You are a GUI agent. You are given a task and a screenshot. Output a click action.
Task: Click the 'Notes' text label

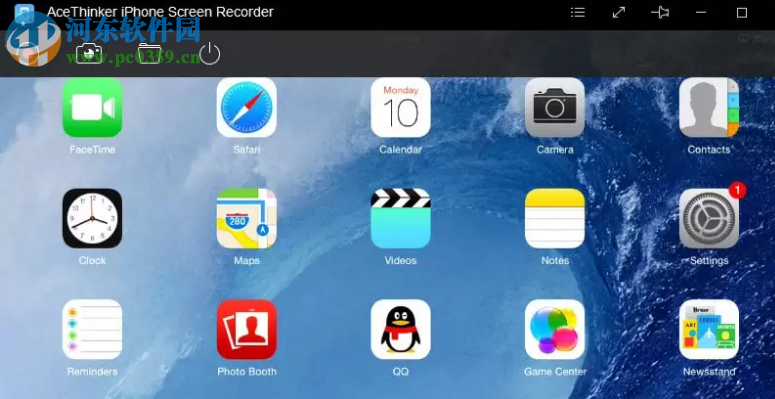(555, 261)
